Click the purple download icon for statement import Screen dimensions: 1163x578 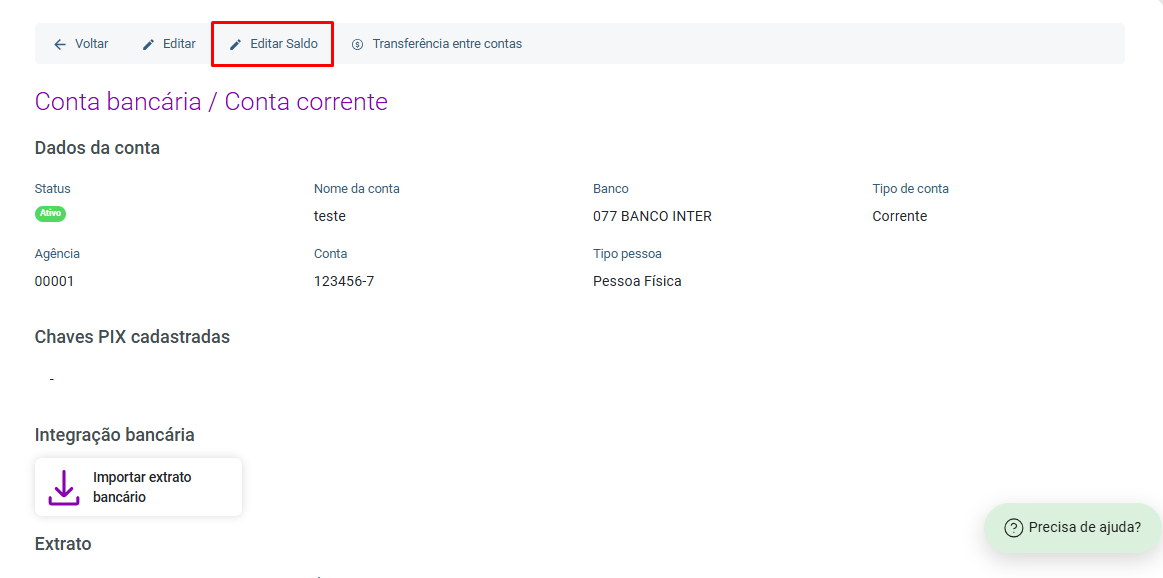click(x=64, y=487)
